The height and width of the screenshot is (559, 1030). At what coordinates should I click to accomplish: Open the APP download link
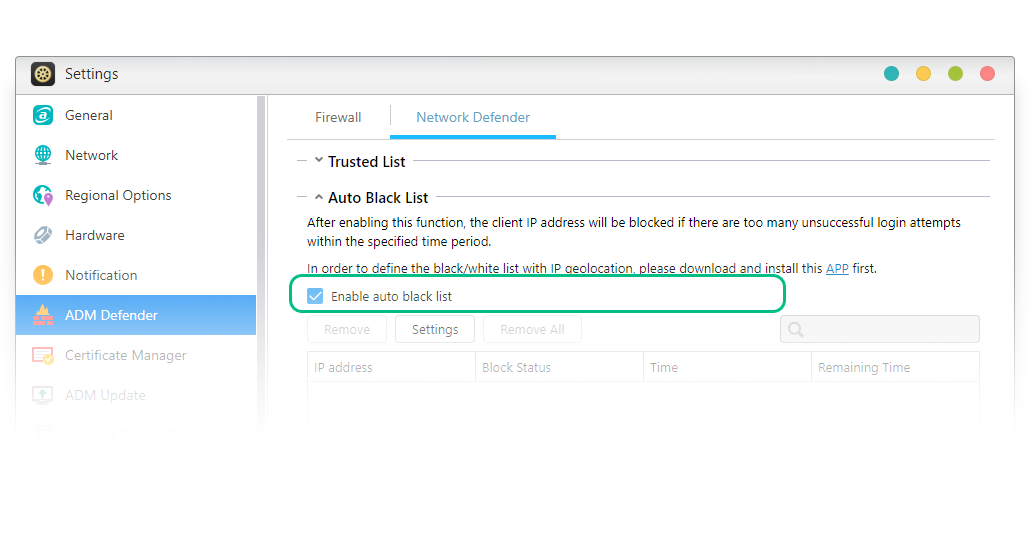(837, 268)
